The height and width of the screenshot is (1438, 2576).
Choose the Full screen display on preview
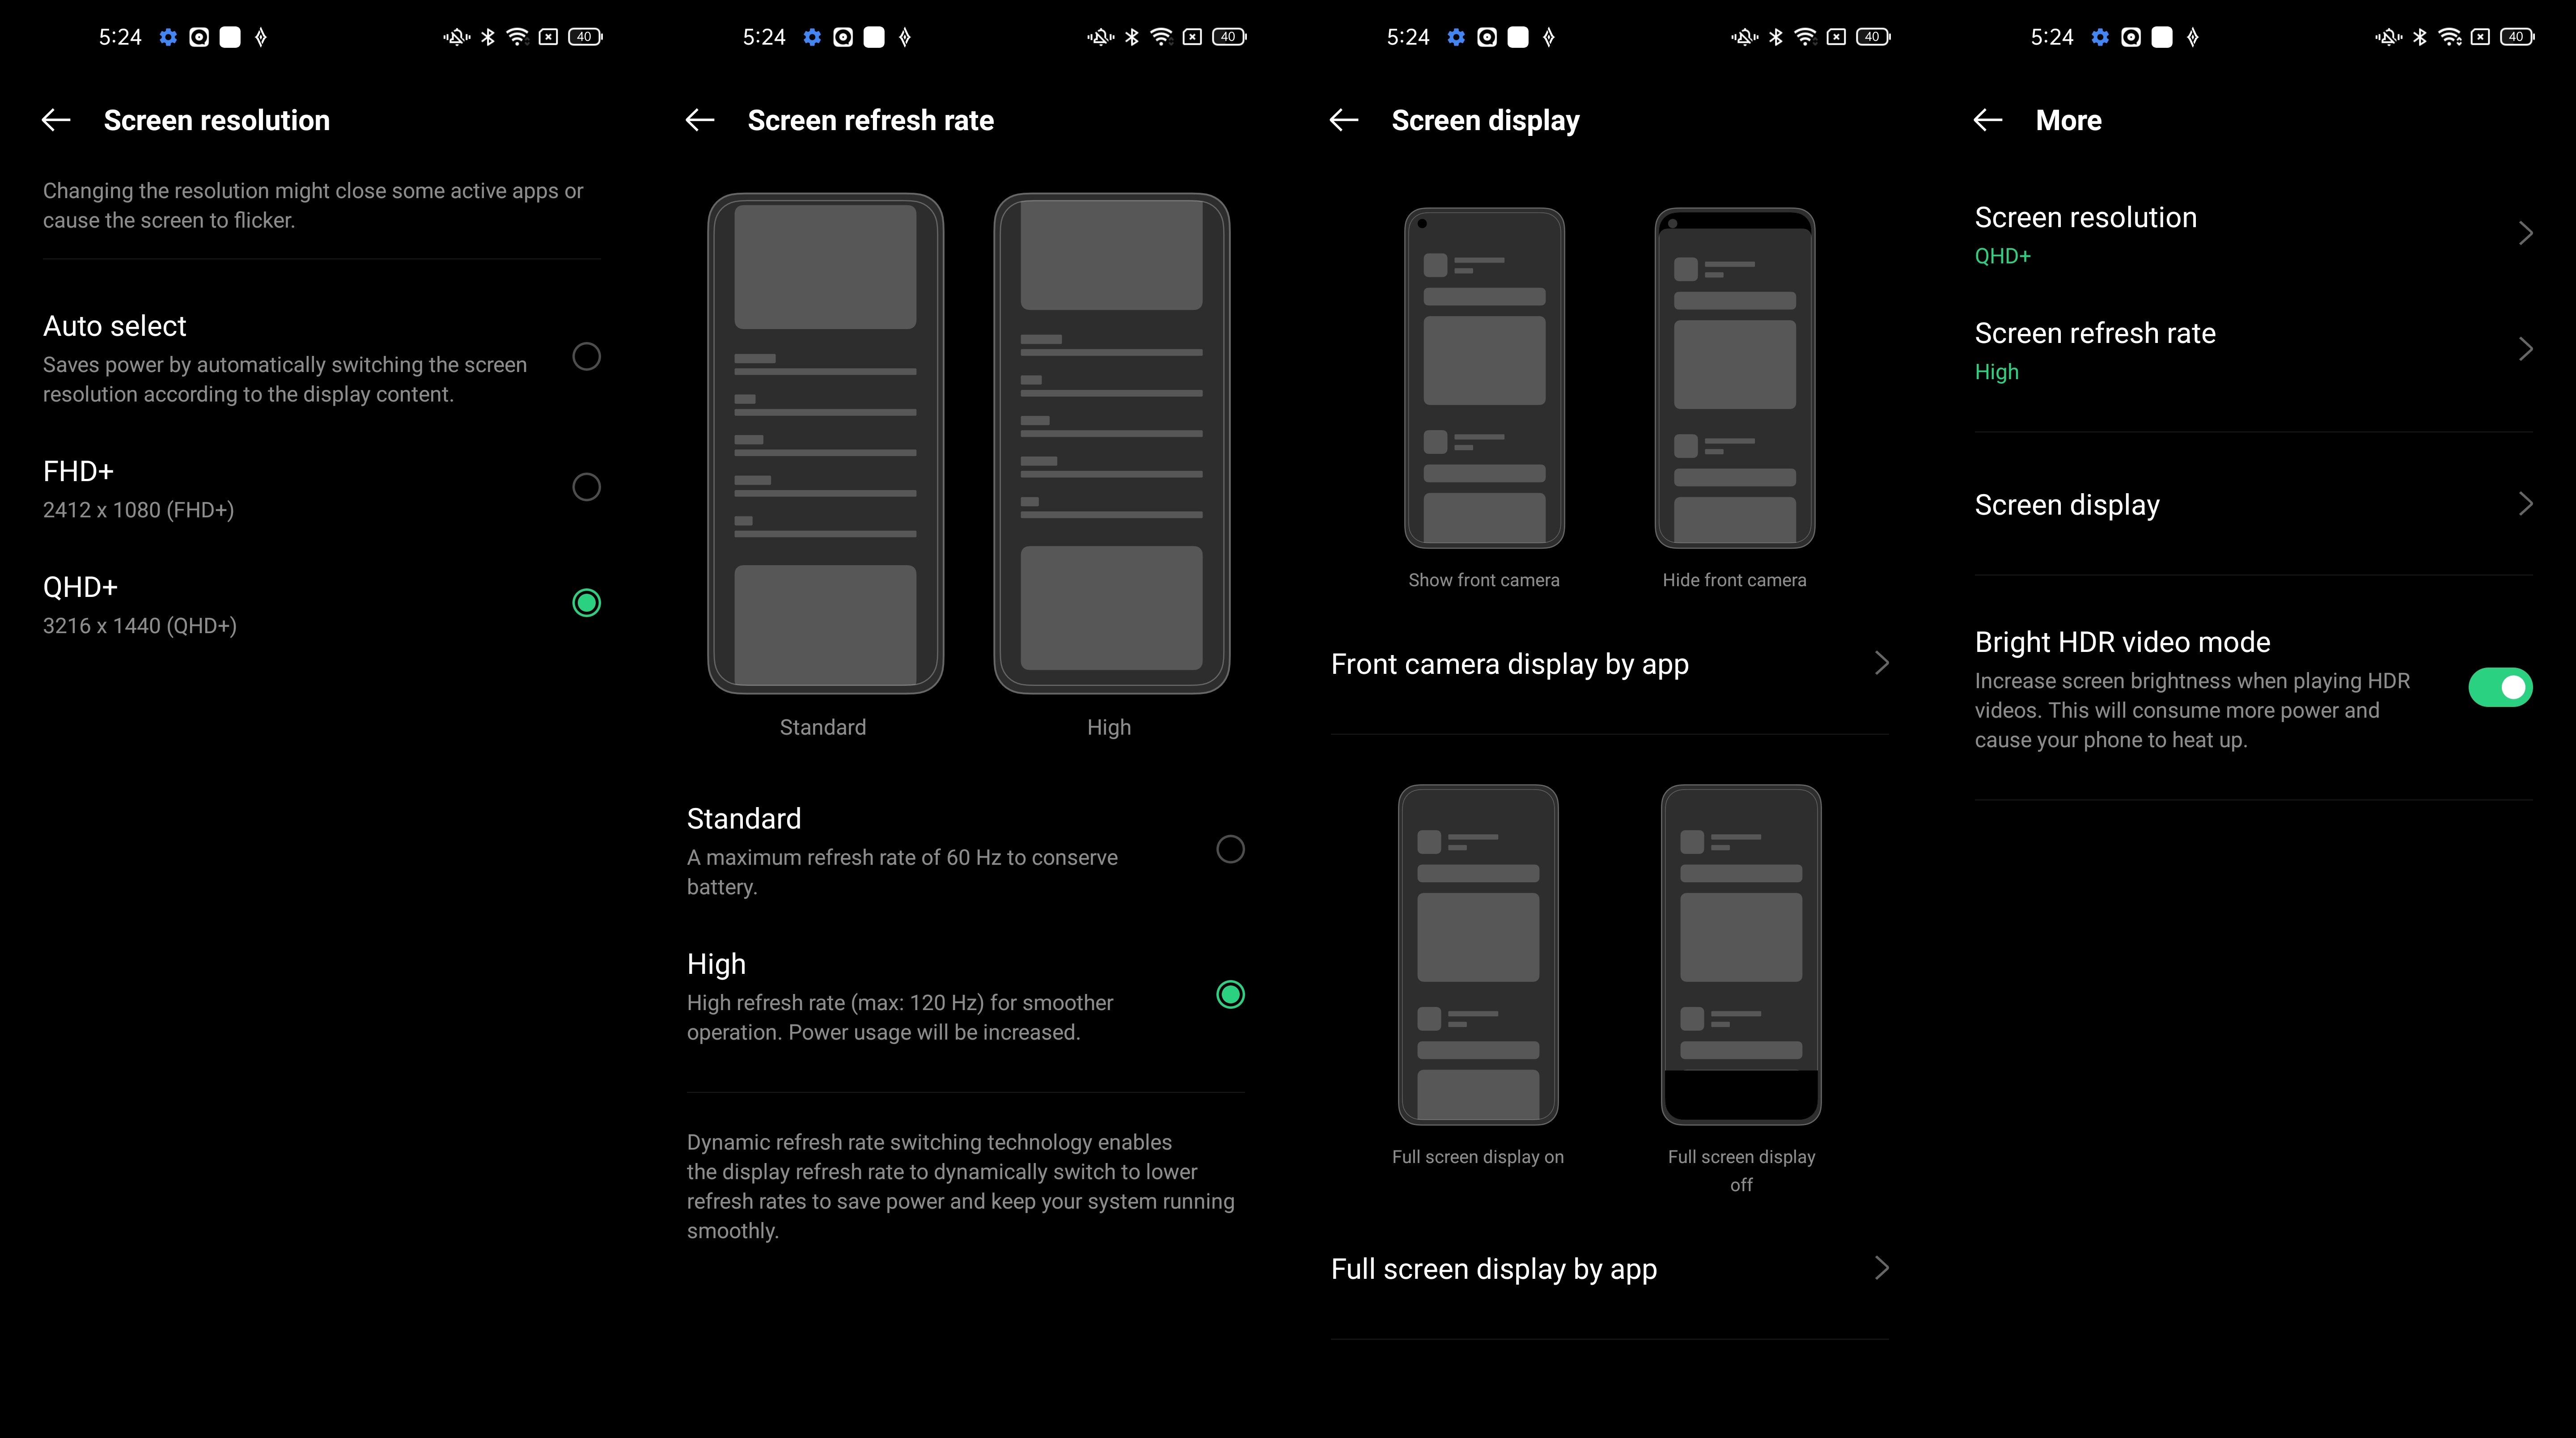coord(1478,955)
